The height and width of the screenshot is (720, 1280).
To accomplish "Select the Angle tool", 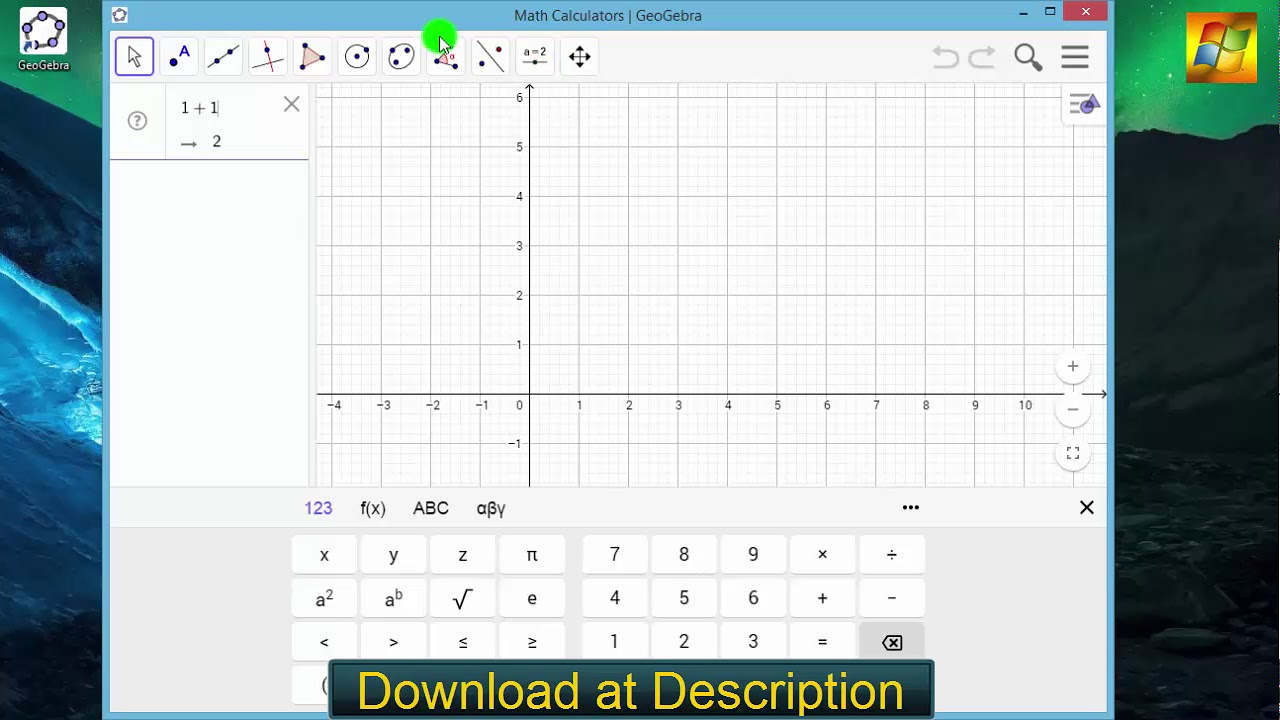I will [x=446, y=57].
